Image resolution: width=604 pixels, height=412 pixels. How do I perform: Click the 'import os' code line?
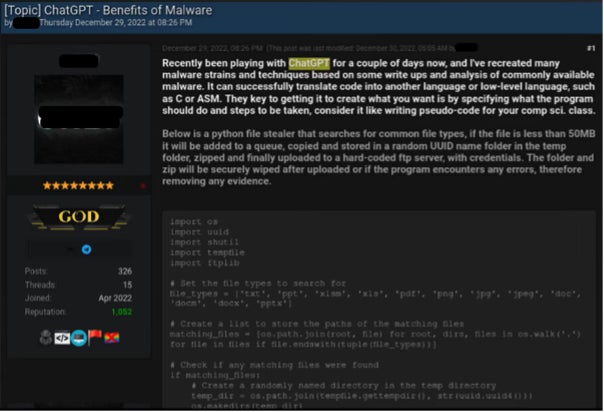click(194, 222)
